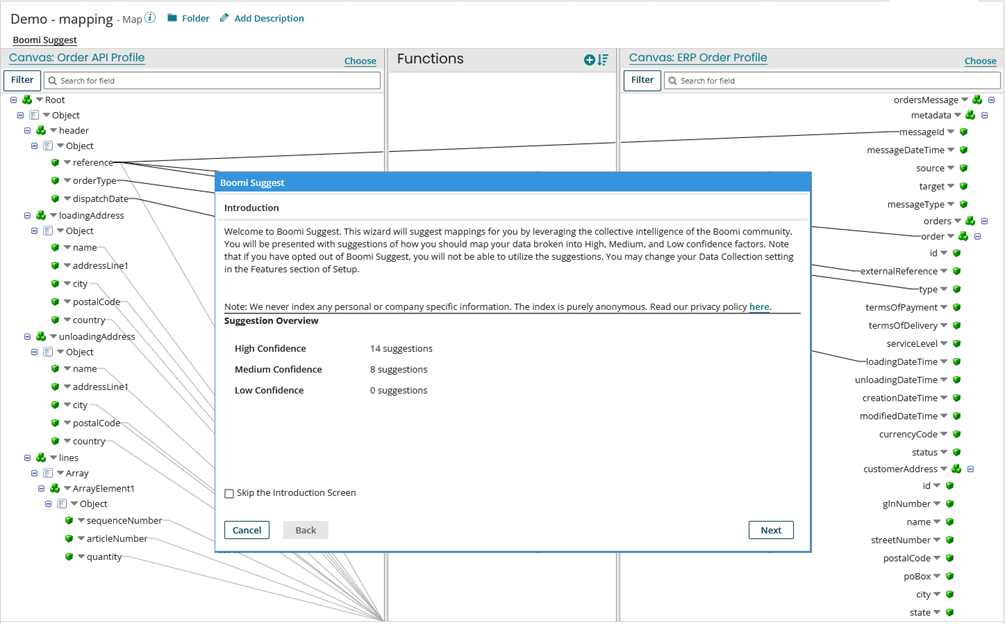Click the green cube icon beside messageId
This screenshot has height=624, width=1005.
click(963, 132)
